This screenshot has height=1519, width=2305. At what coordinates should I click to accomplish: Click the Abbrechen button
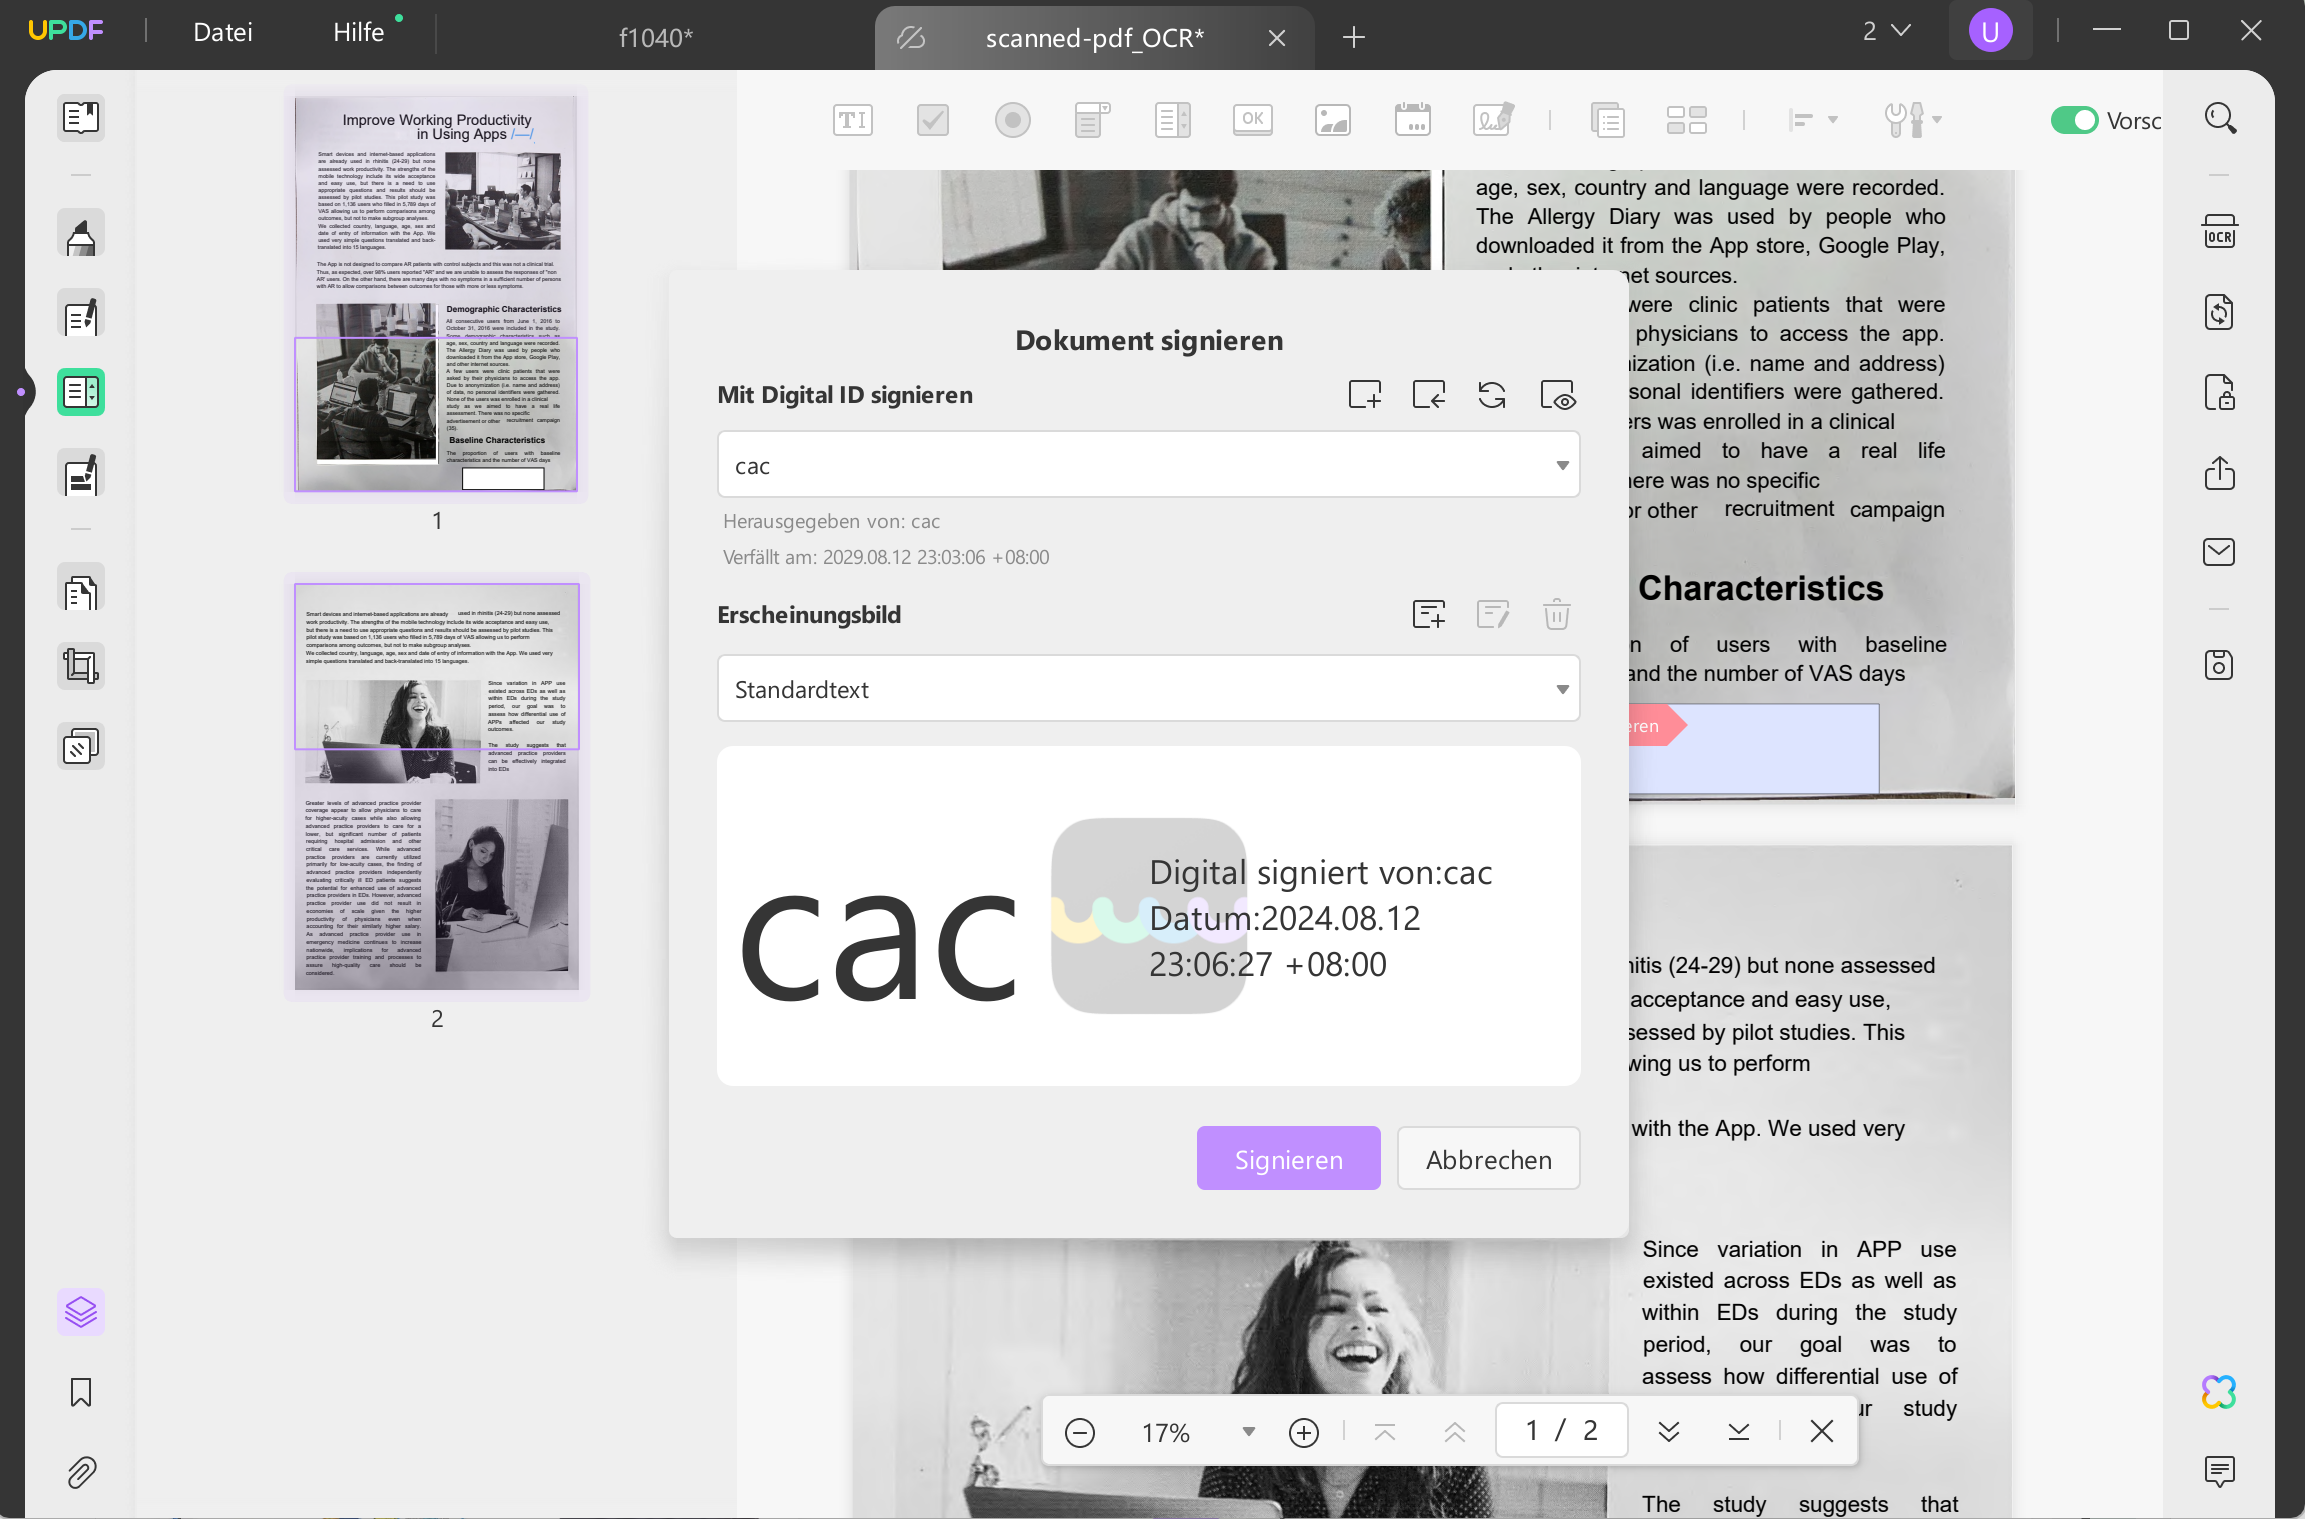(1488, 1158)
